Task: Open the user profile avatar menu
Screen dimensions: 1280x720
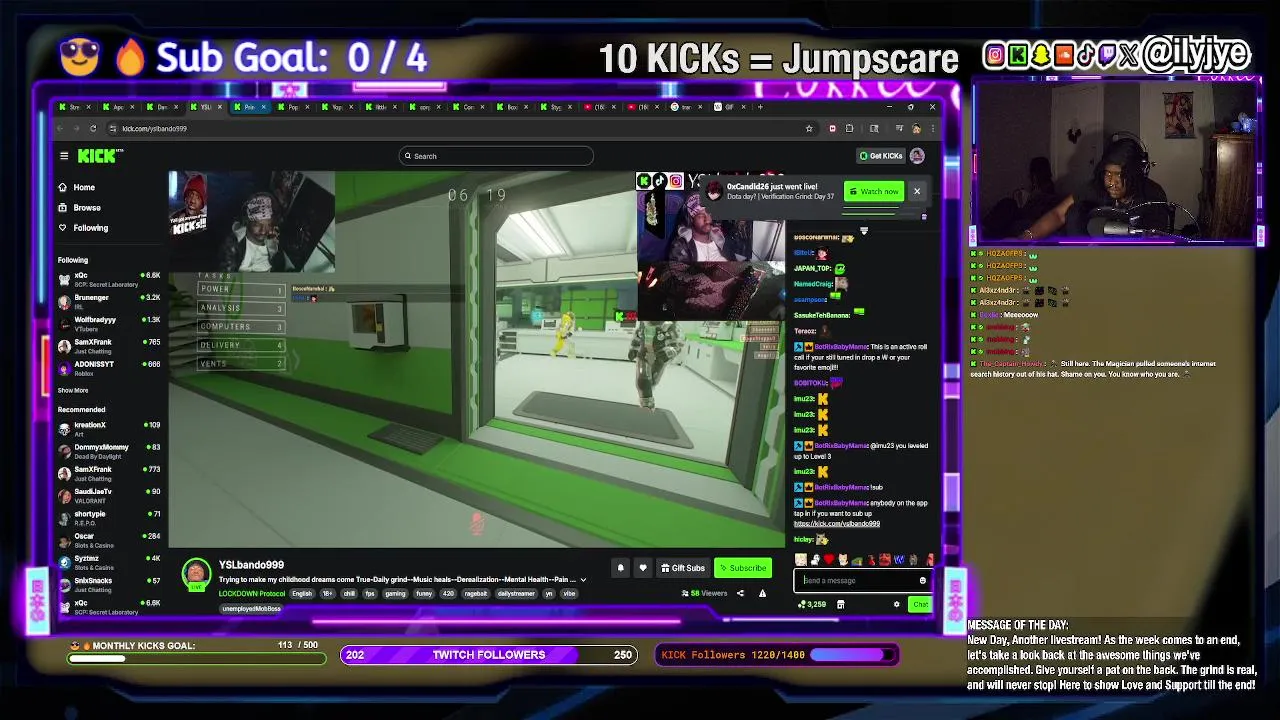Action: click(917, 156)
